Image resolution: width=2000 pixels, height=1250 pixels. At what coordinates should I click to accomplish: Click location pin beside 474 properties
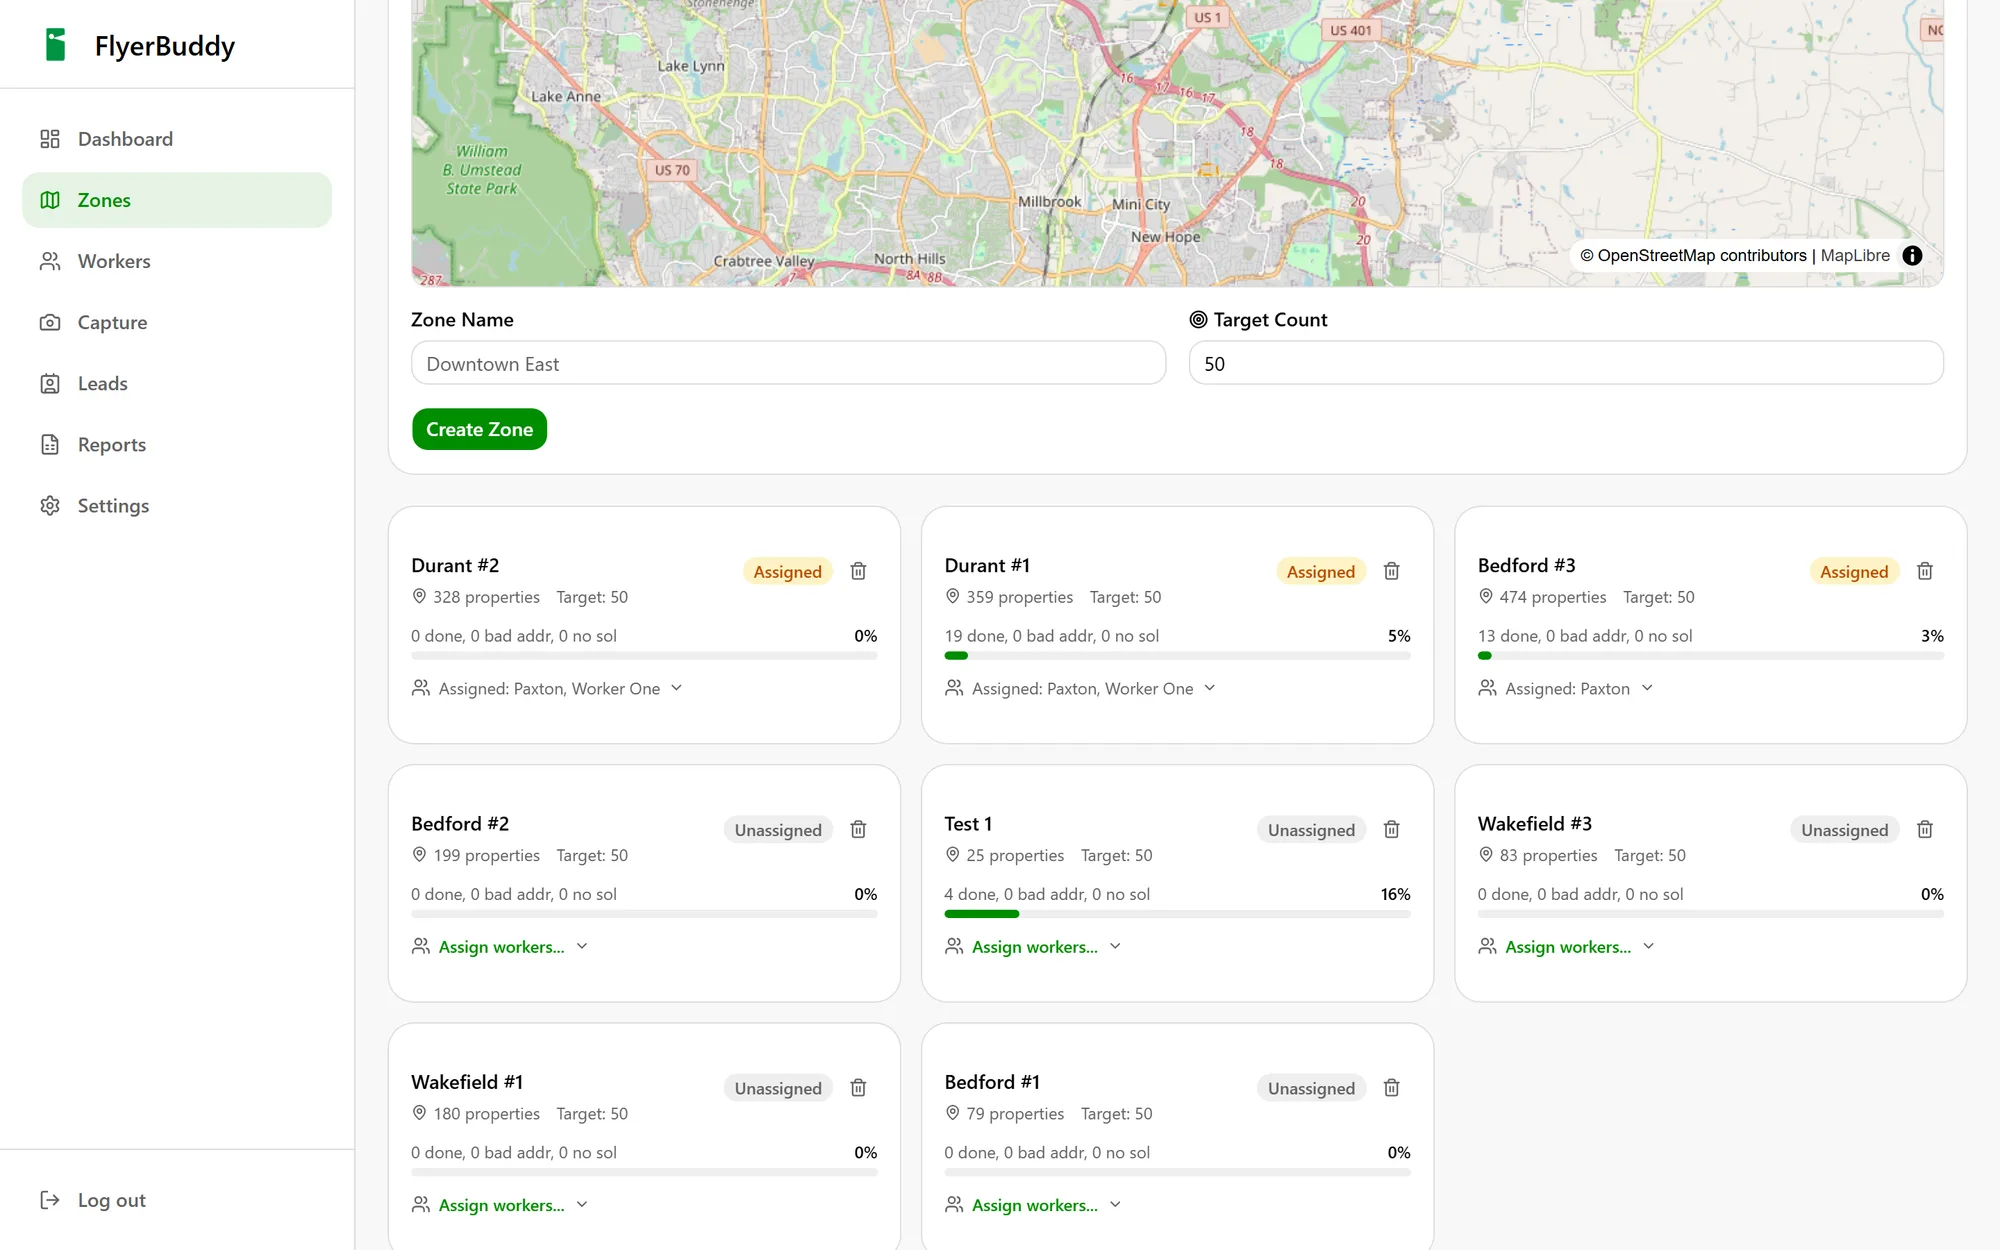[x=1486, y=597]
